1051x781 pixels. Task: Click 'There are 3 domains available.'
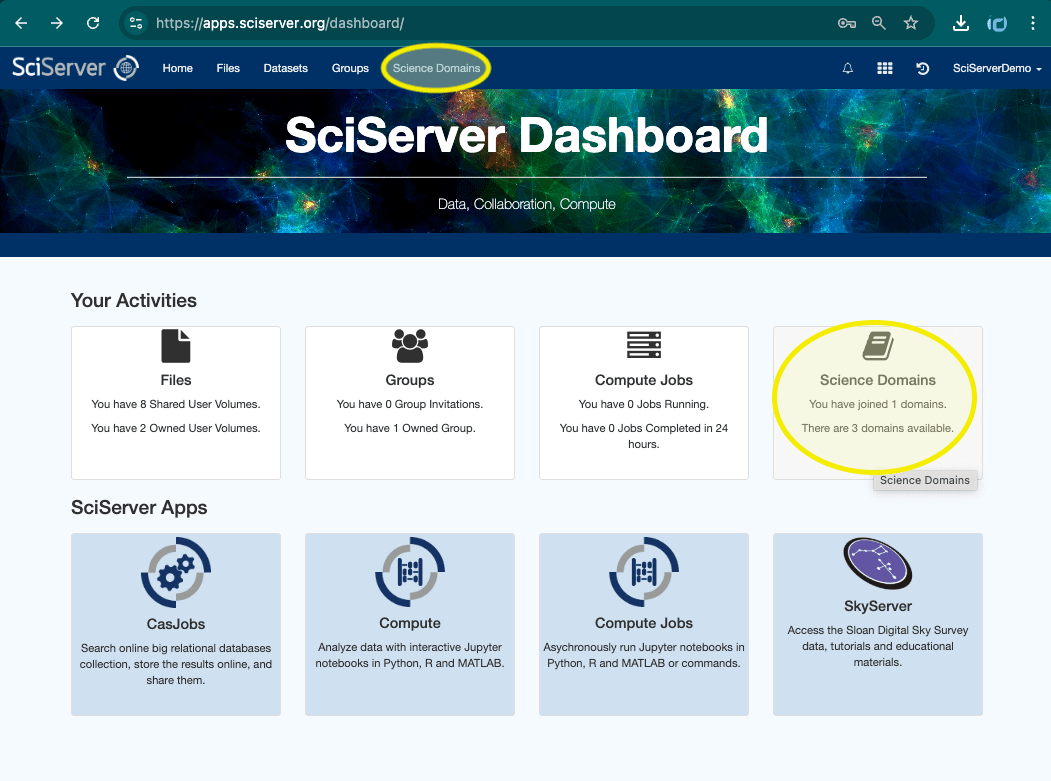(877, 428)
